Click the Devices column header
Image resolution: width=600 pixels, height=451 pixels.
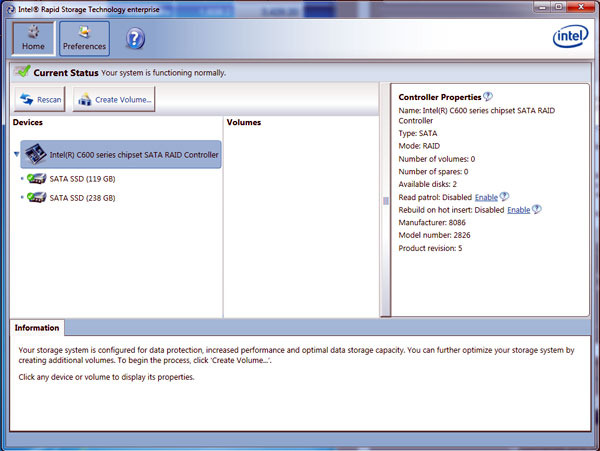[28, 122]
